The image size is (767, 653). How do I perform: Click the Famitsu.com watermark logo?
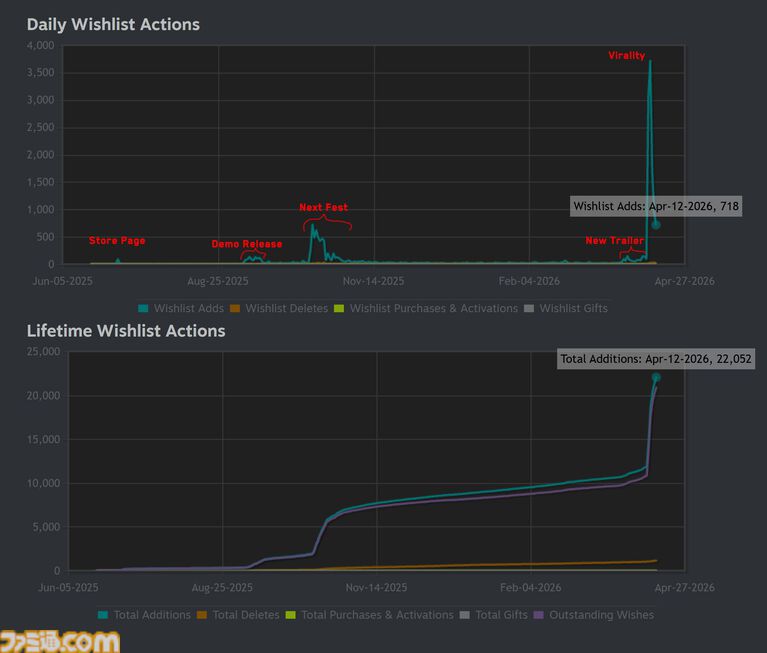click(60, 640)
